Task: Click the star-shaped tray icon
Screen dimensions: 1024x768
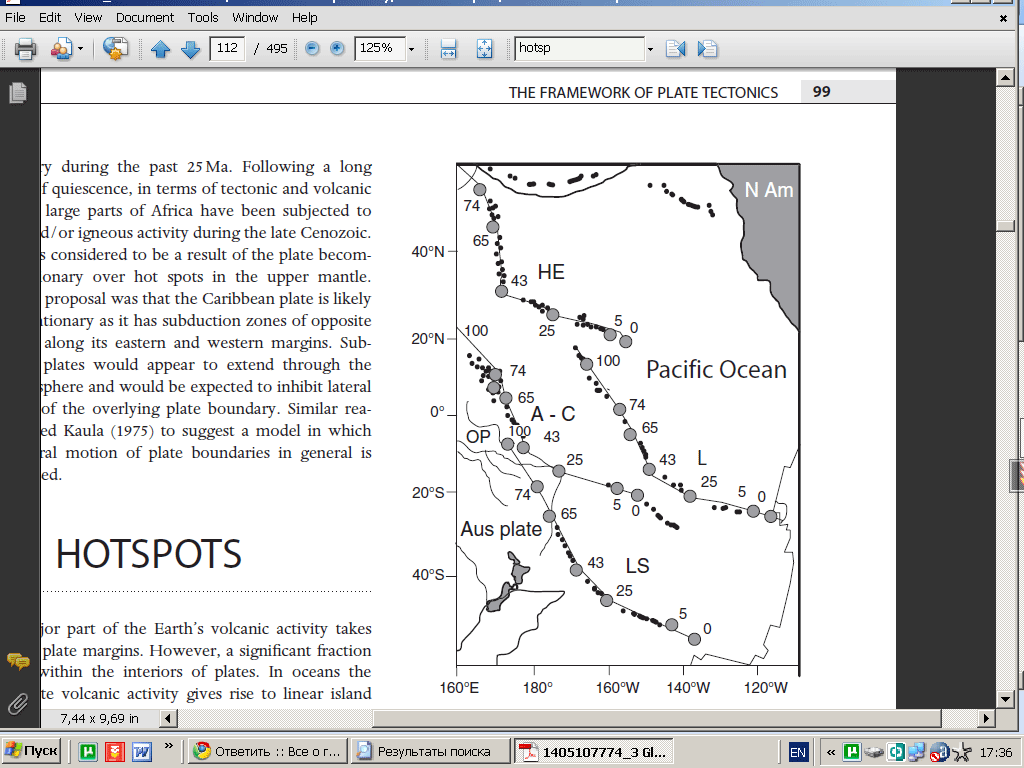Action: pyautogui.click(x=961, y=753)
